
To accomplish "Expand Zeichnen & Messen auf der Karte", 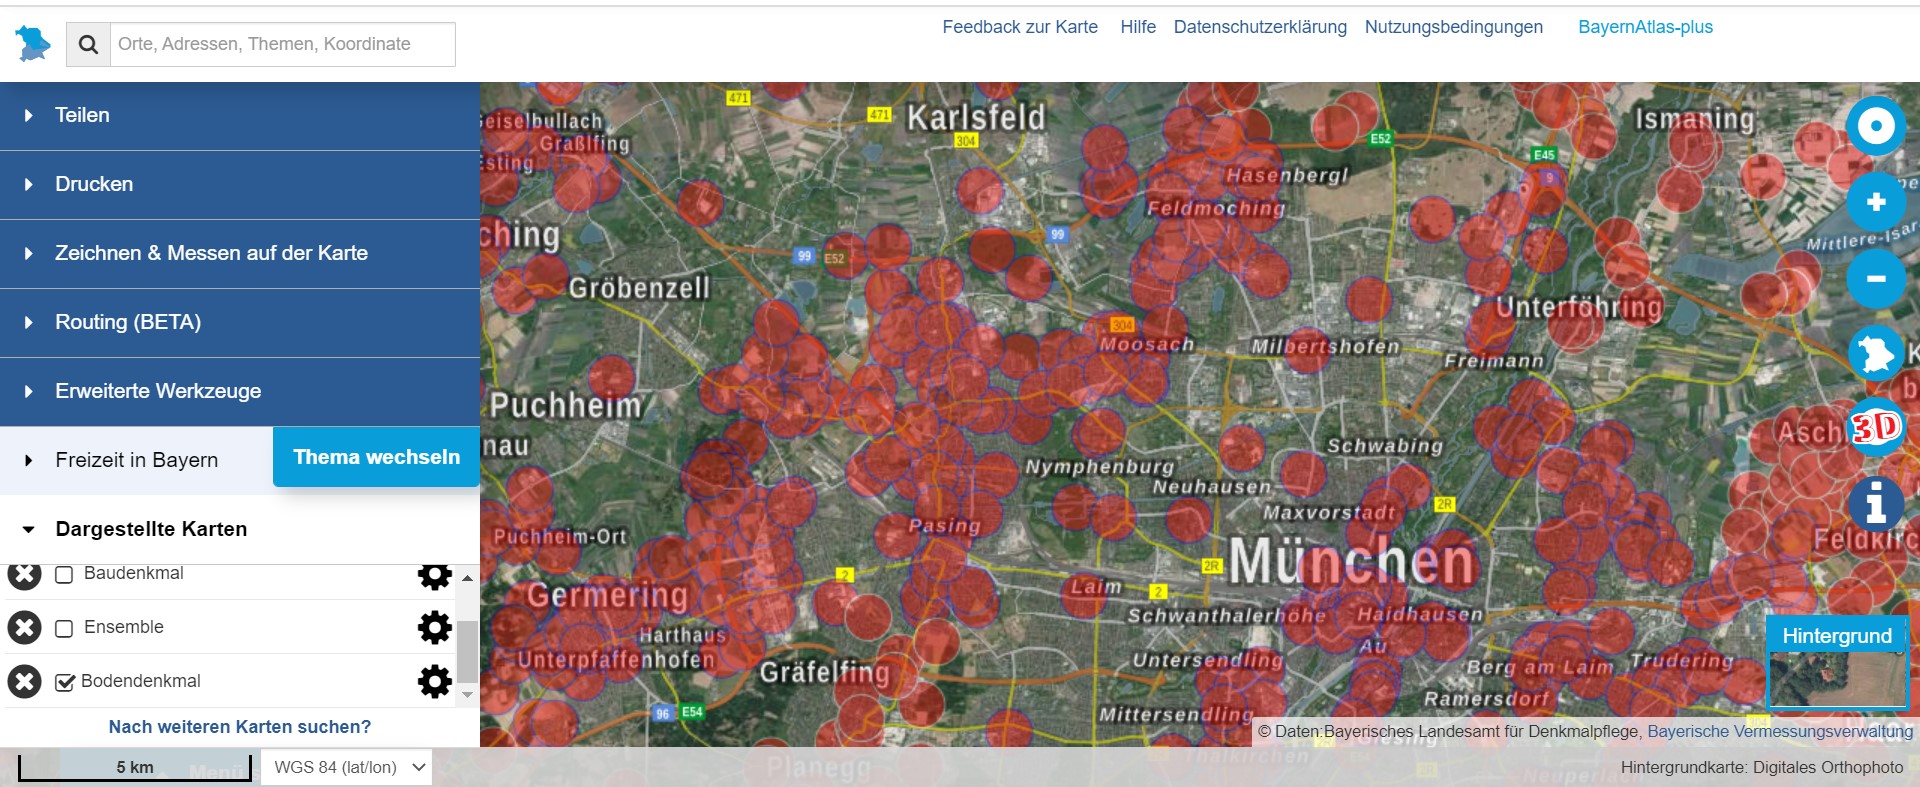I will (240, 254).
